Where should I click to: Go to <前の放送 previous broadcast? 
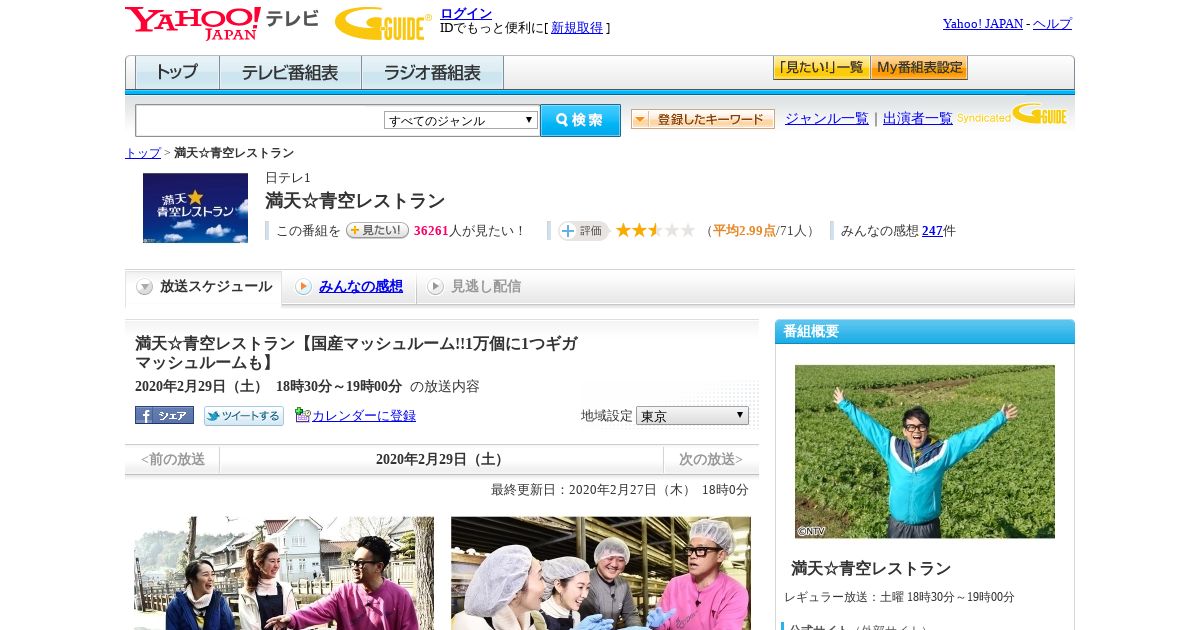173,460
